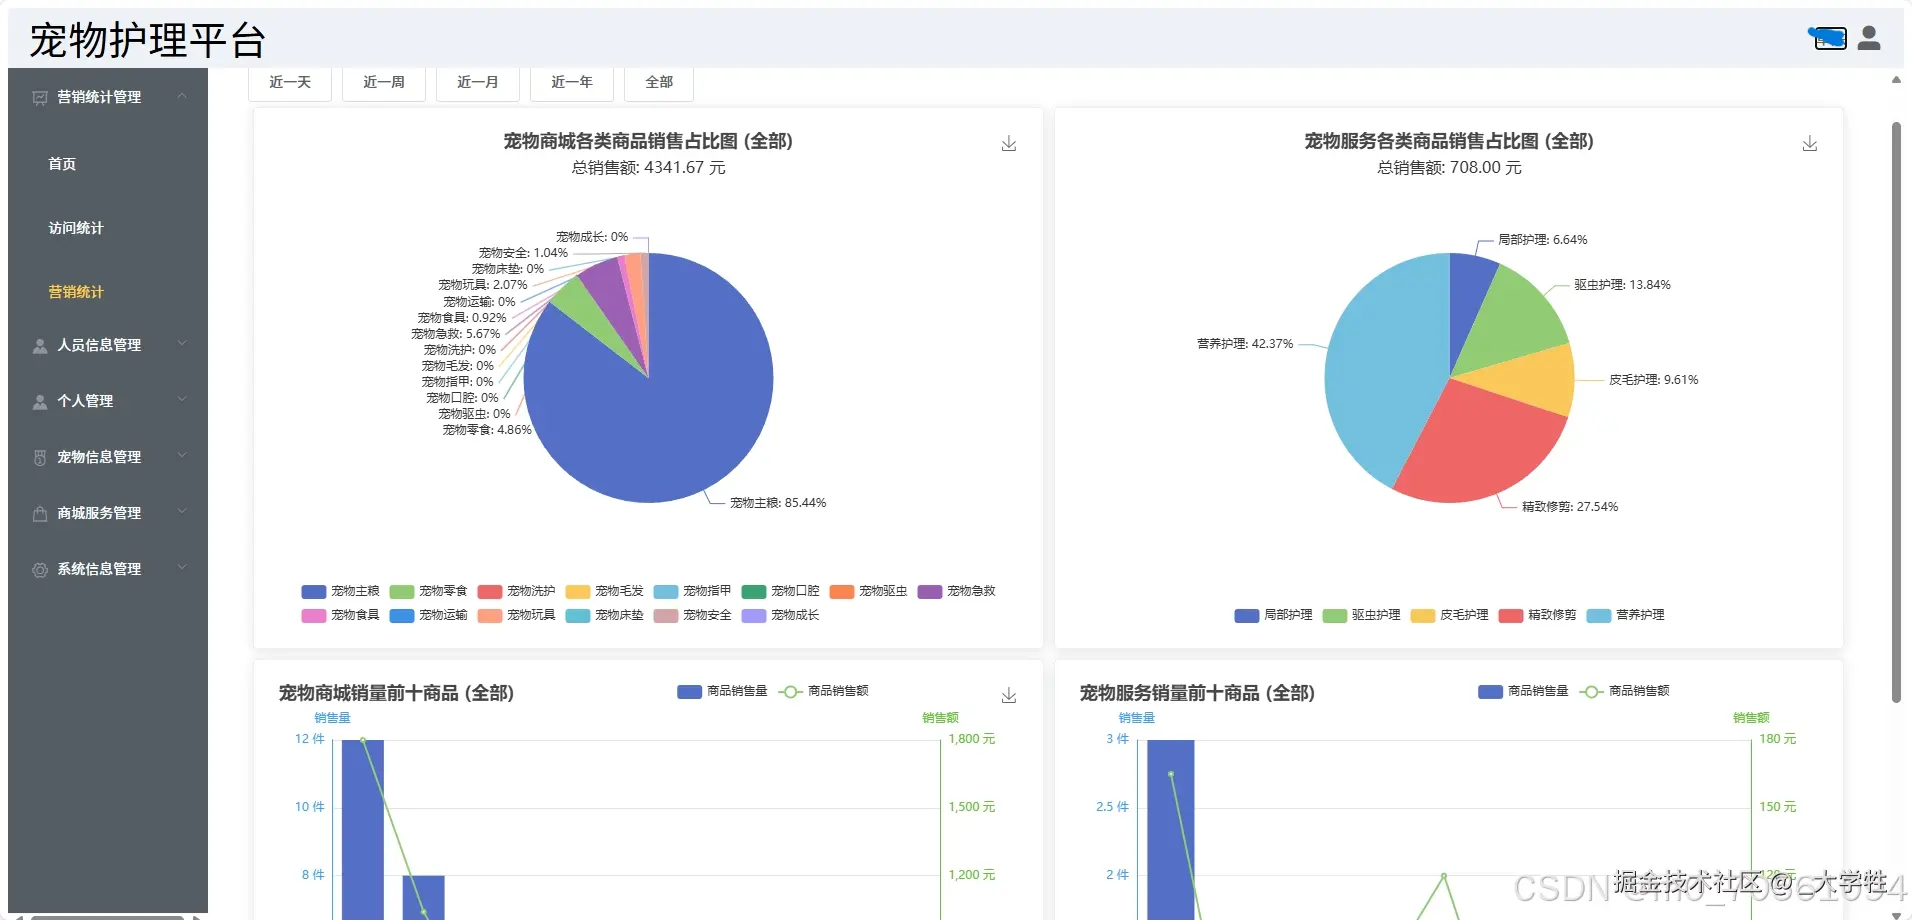Download the pet mall sales pie chart
Screen dimensions: 1912x920
click(1009, 144)
